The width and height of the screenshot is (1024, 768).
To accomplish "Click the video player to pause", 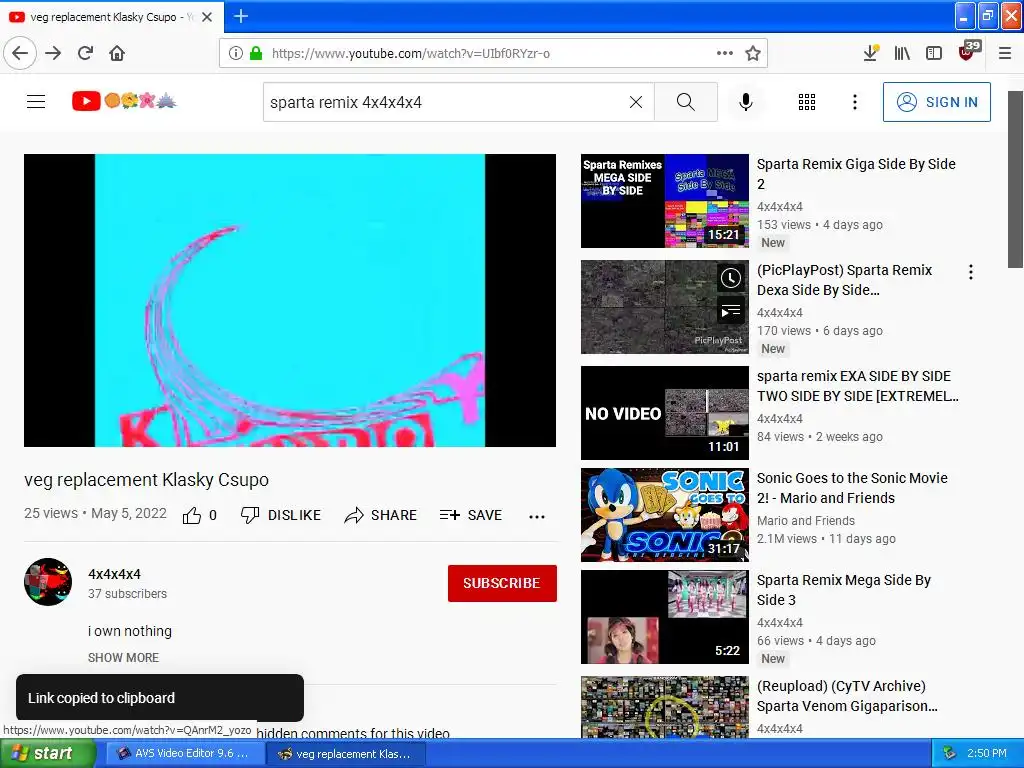I will [x=290, y=300].
